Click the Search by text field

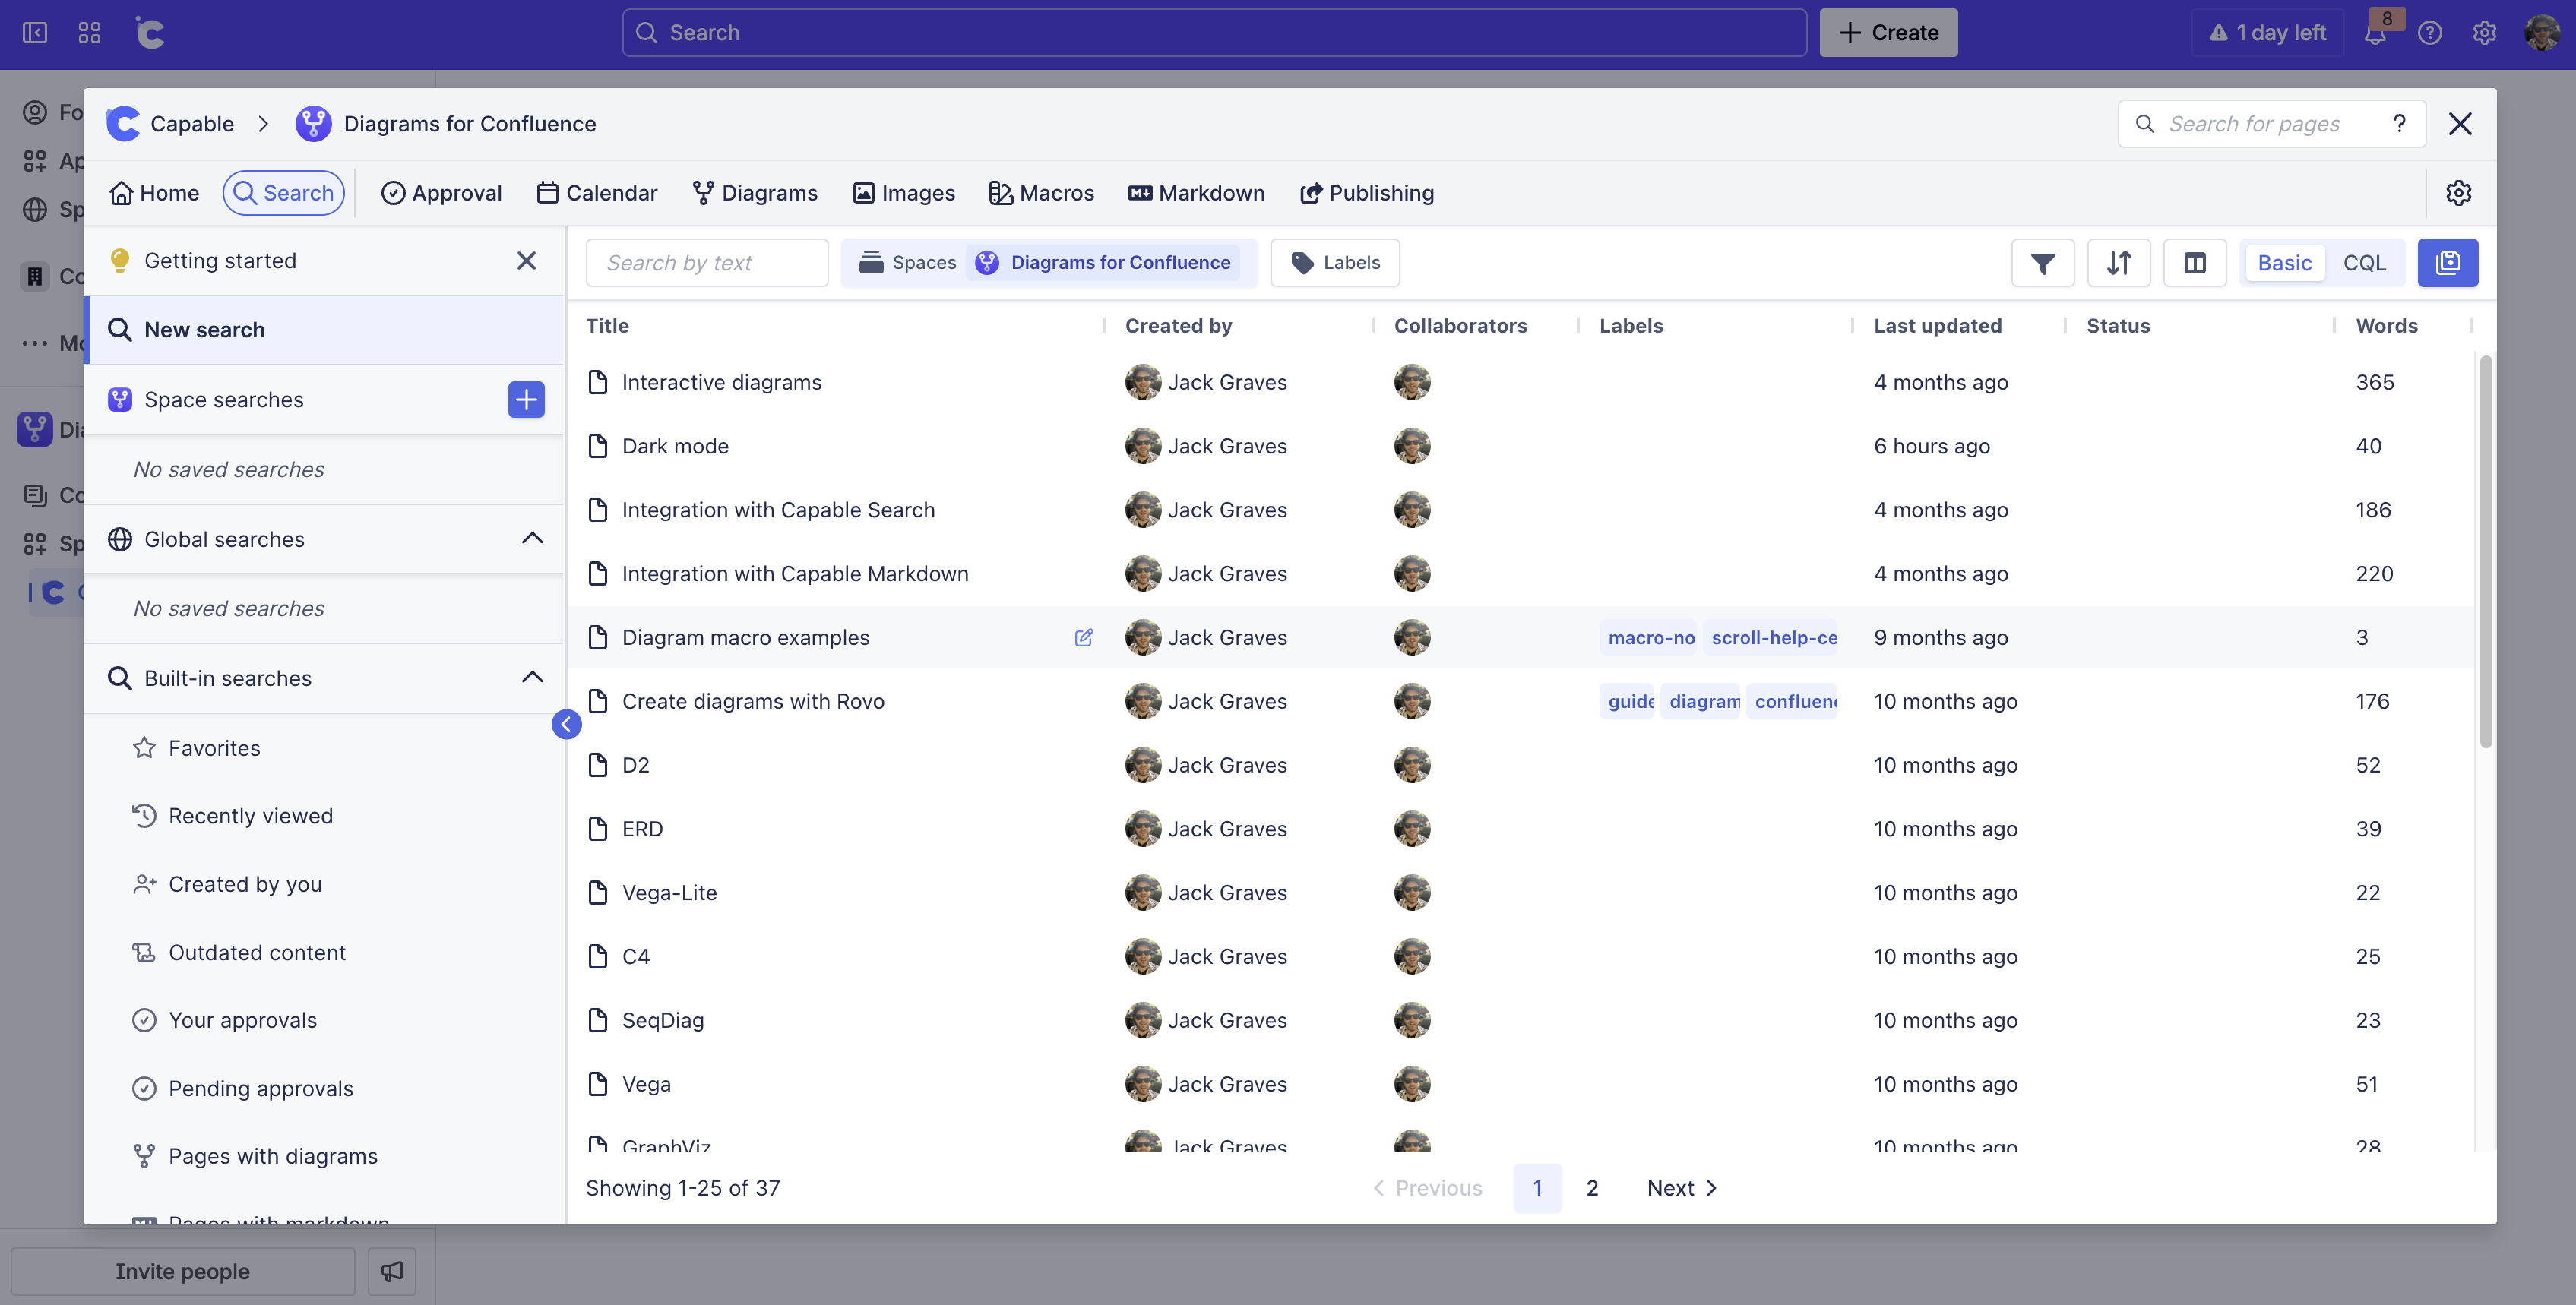pyautogui.click(x=706, y=262)
